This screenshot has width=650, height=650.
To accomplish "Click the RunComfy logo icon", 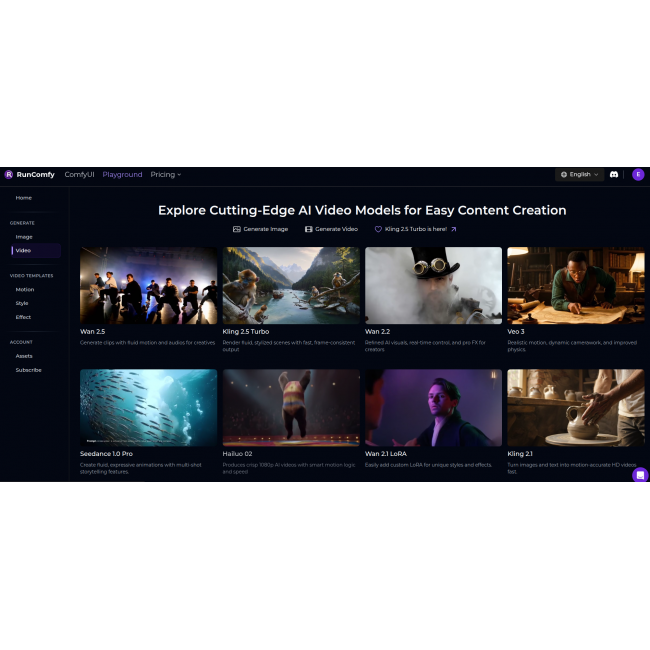I will 8,174.
